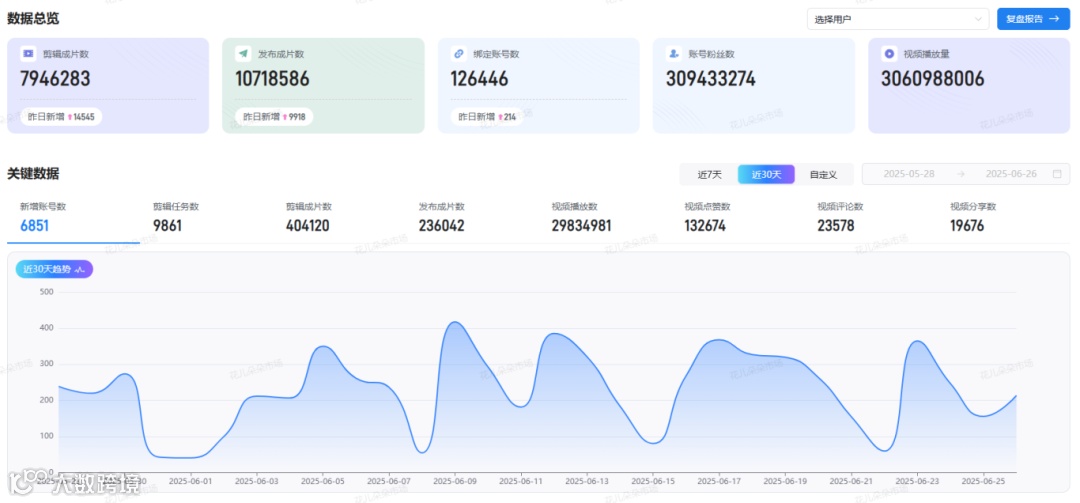The height and width of the screenshot is (503, 1080).
Task: Click the 账号粉丝数 user icon
Action: (x=674, y=53)
